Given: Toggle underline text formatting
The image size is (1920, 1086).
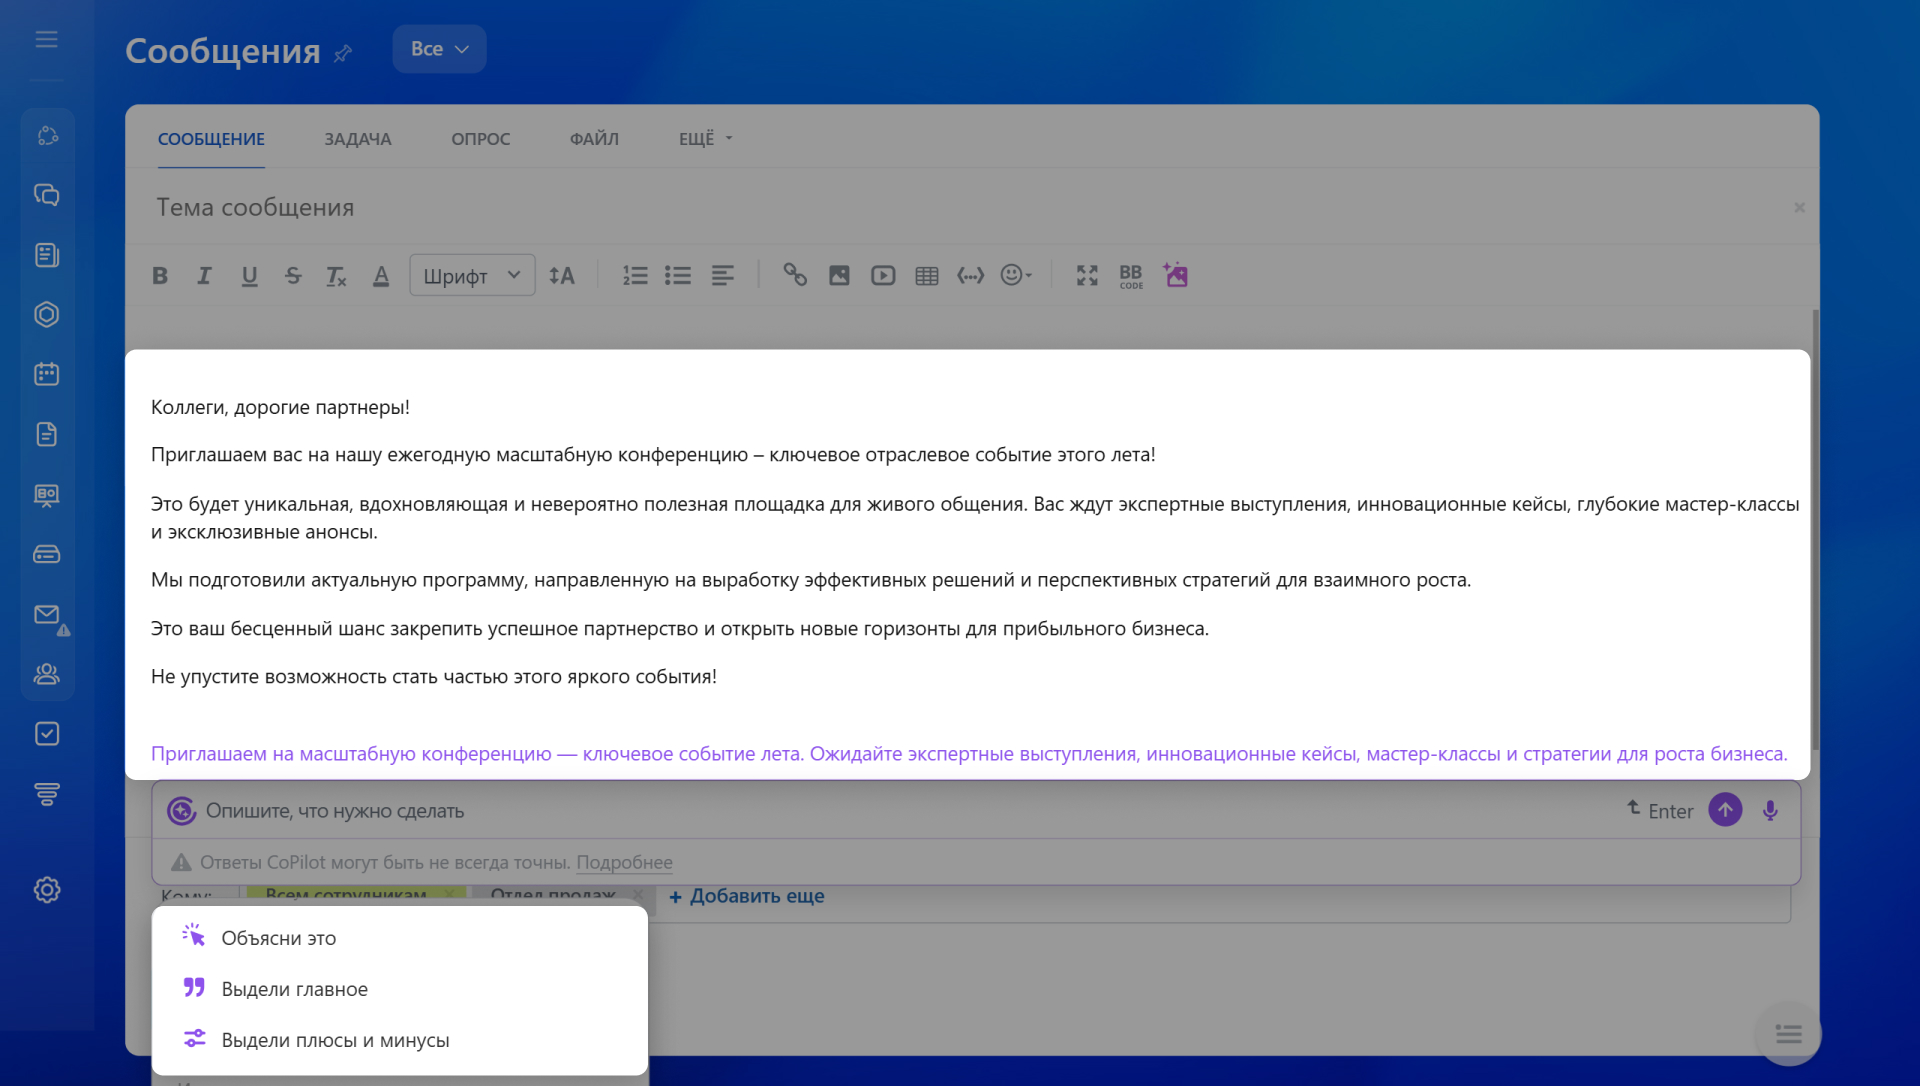Looking at the screenshot, I should 249,276.
